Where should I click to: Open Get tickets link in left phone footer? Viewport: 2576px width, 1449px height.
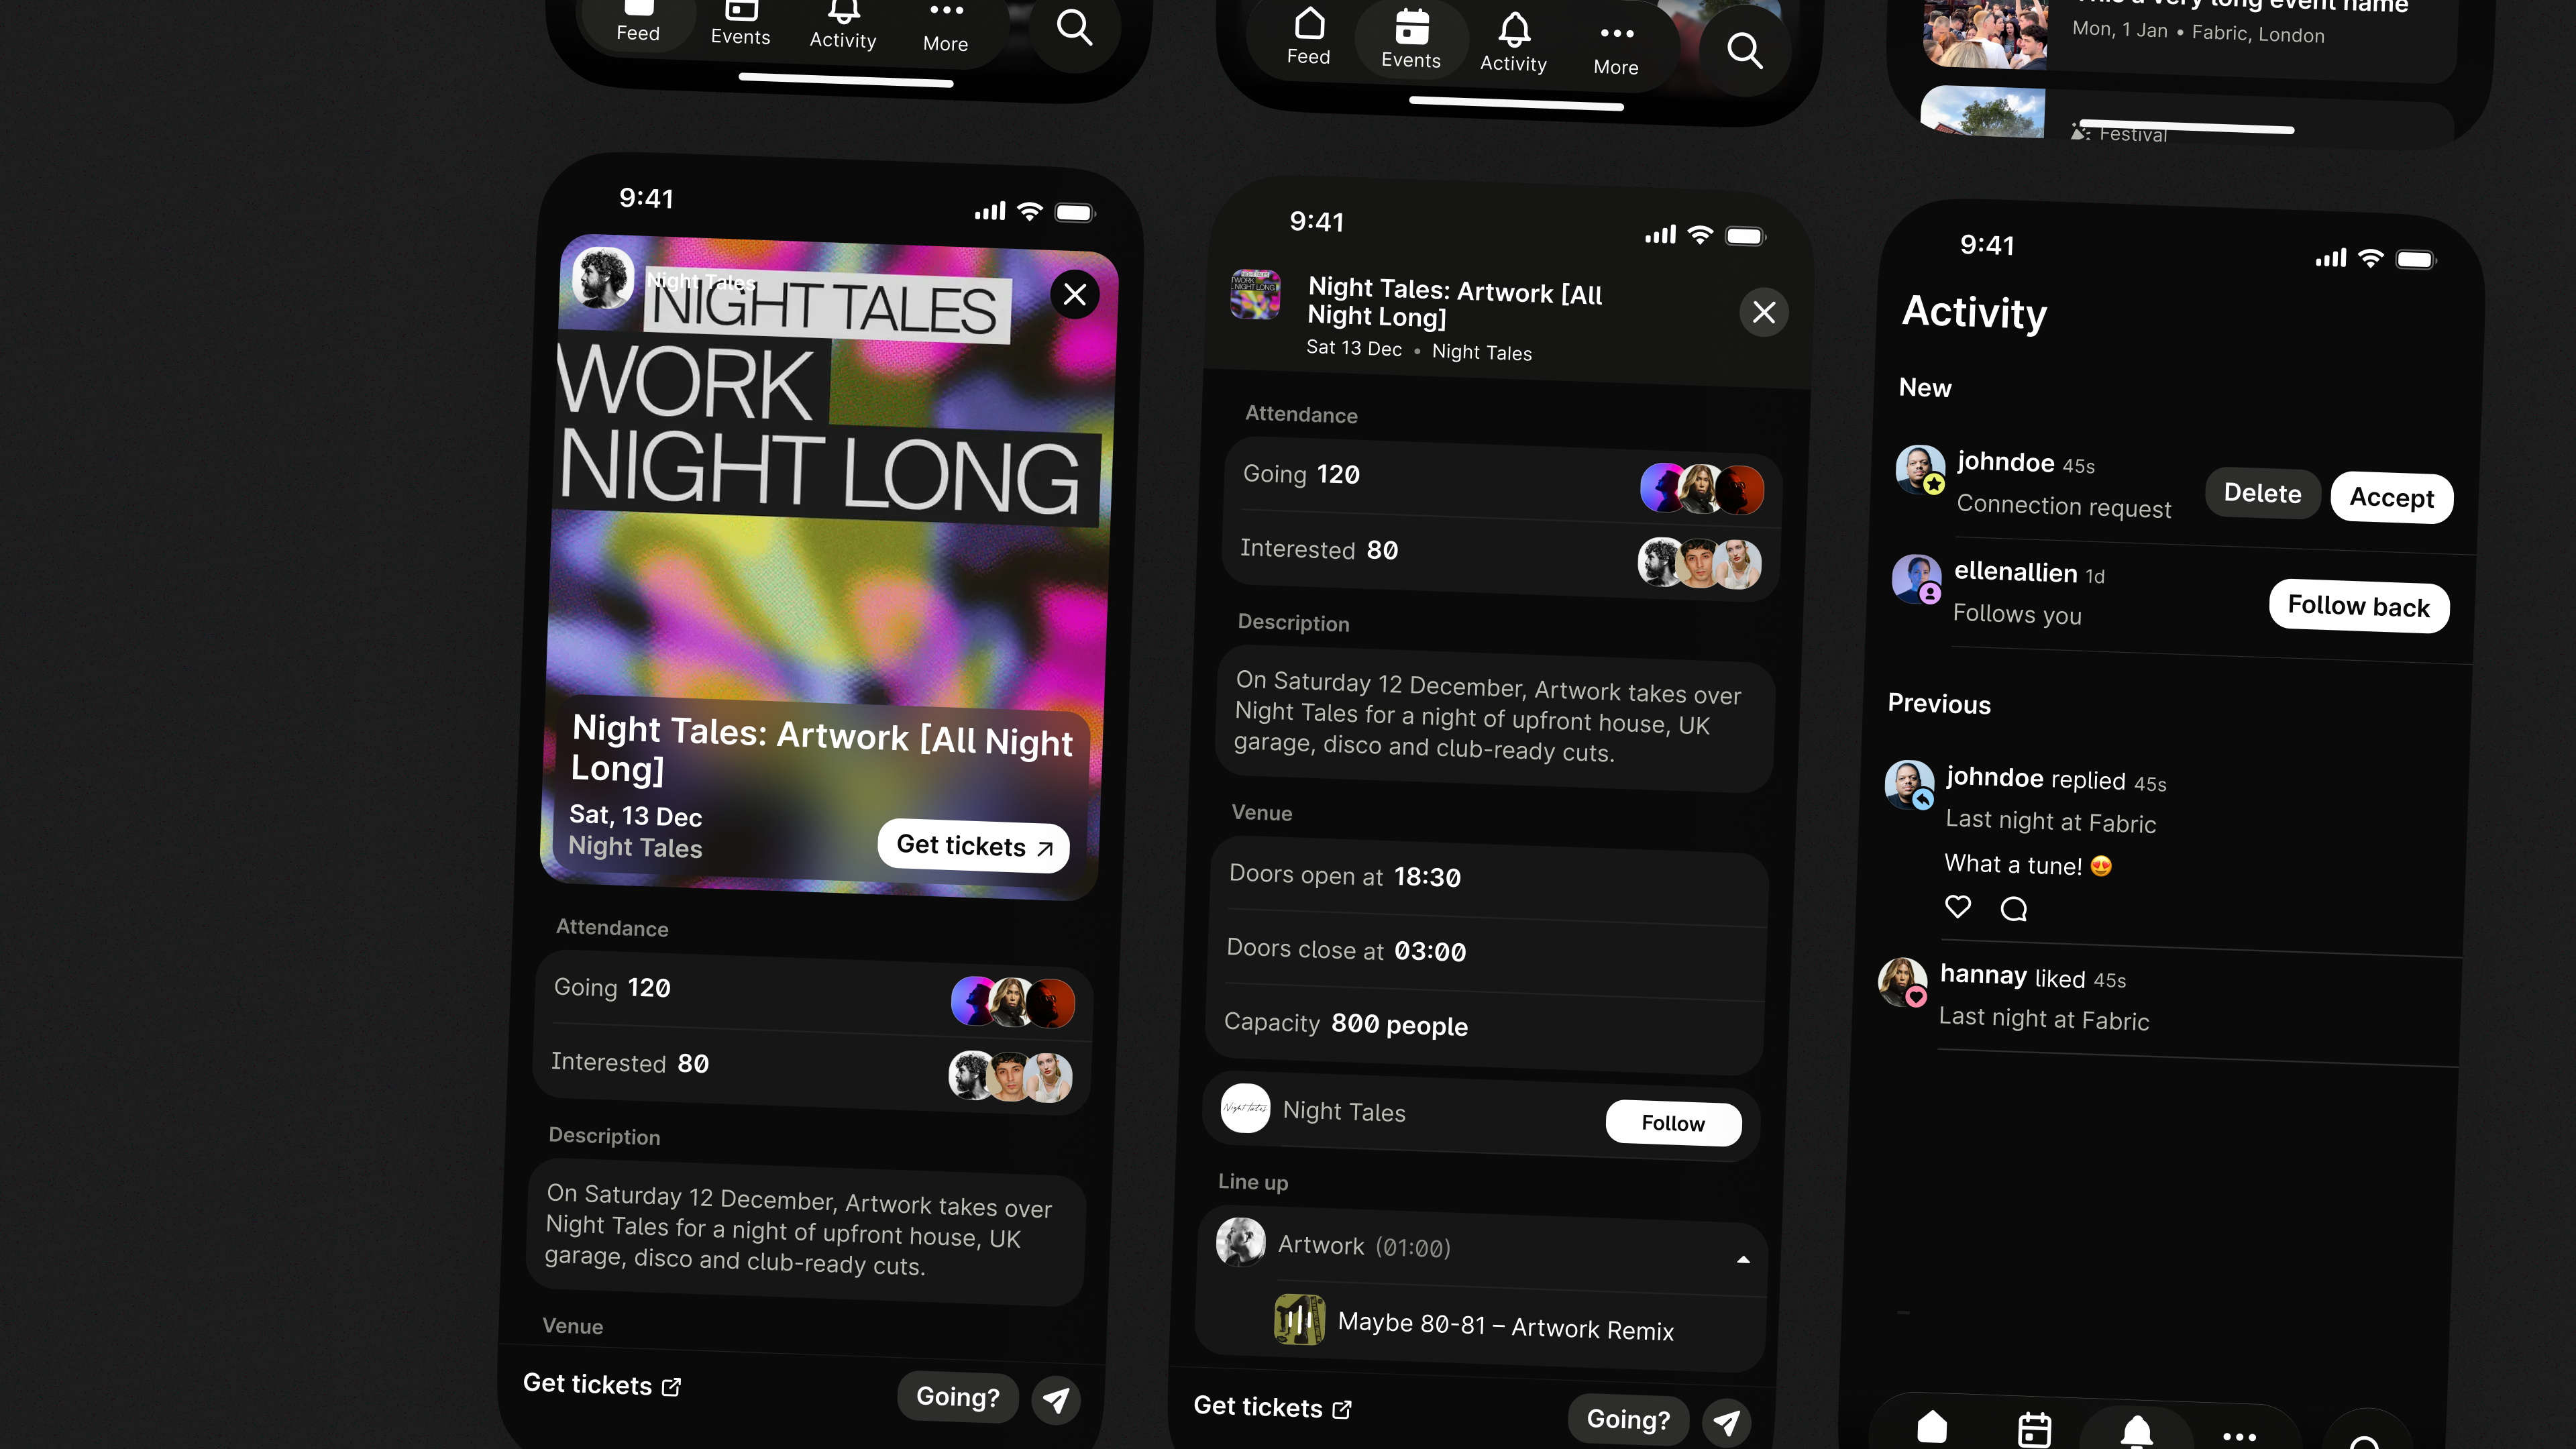(x=602, y=1384)
